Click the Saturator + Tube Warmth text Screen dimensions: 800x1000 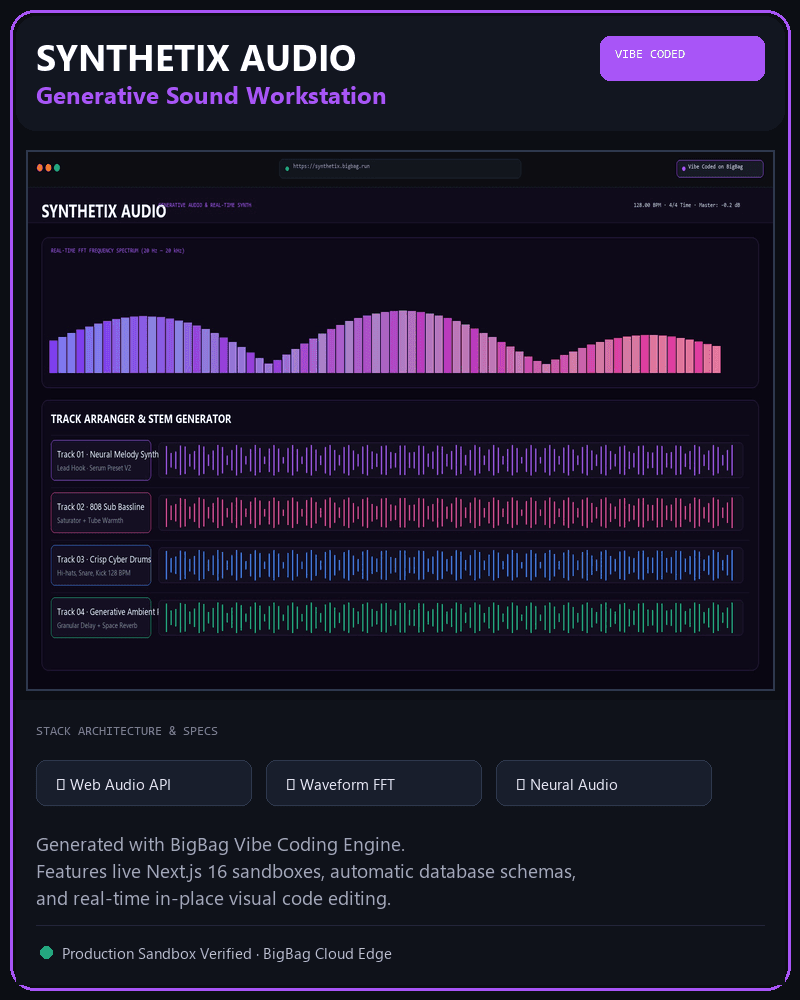coord(90,520)
